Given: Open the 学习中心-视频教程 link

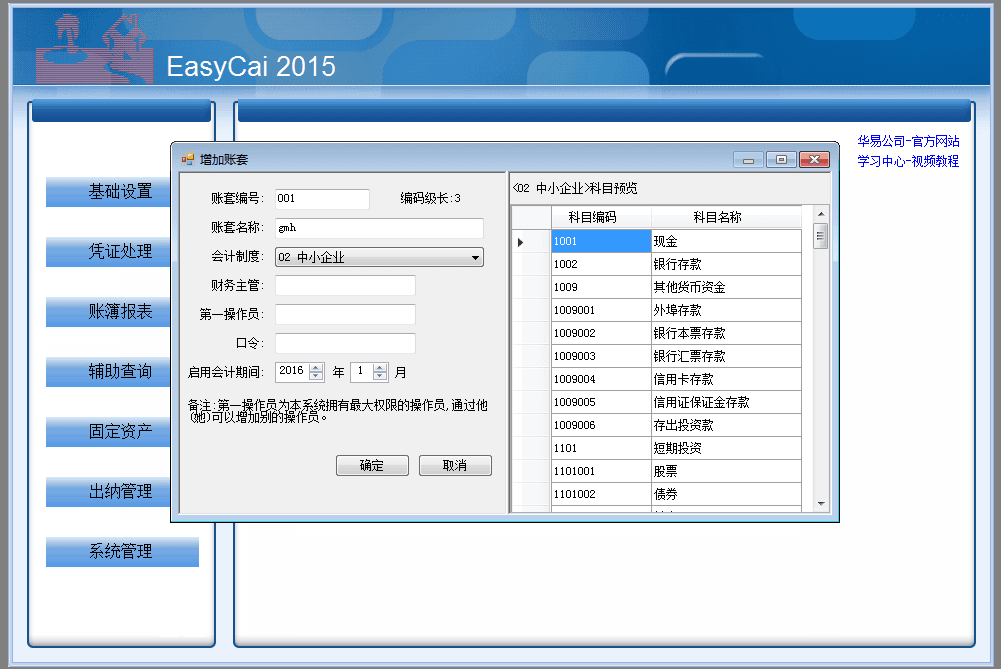Looking at the screenshot, I should [x=907, y=161].
